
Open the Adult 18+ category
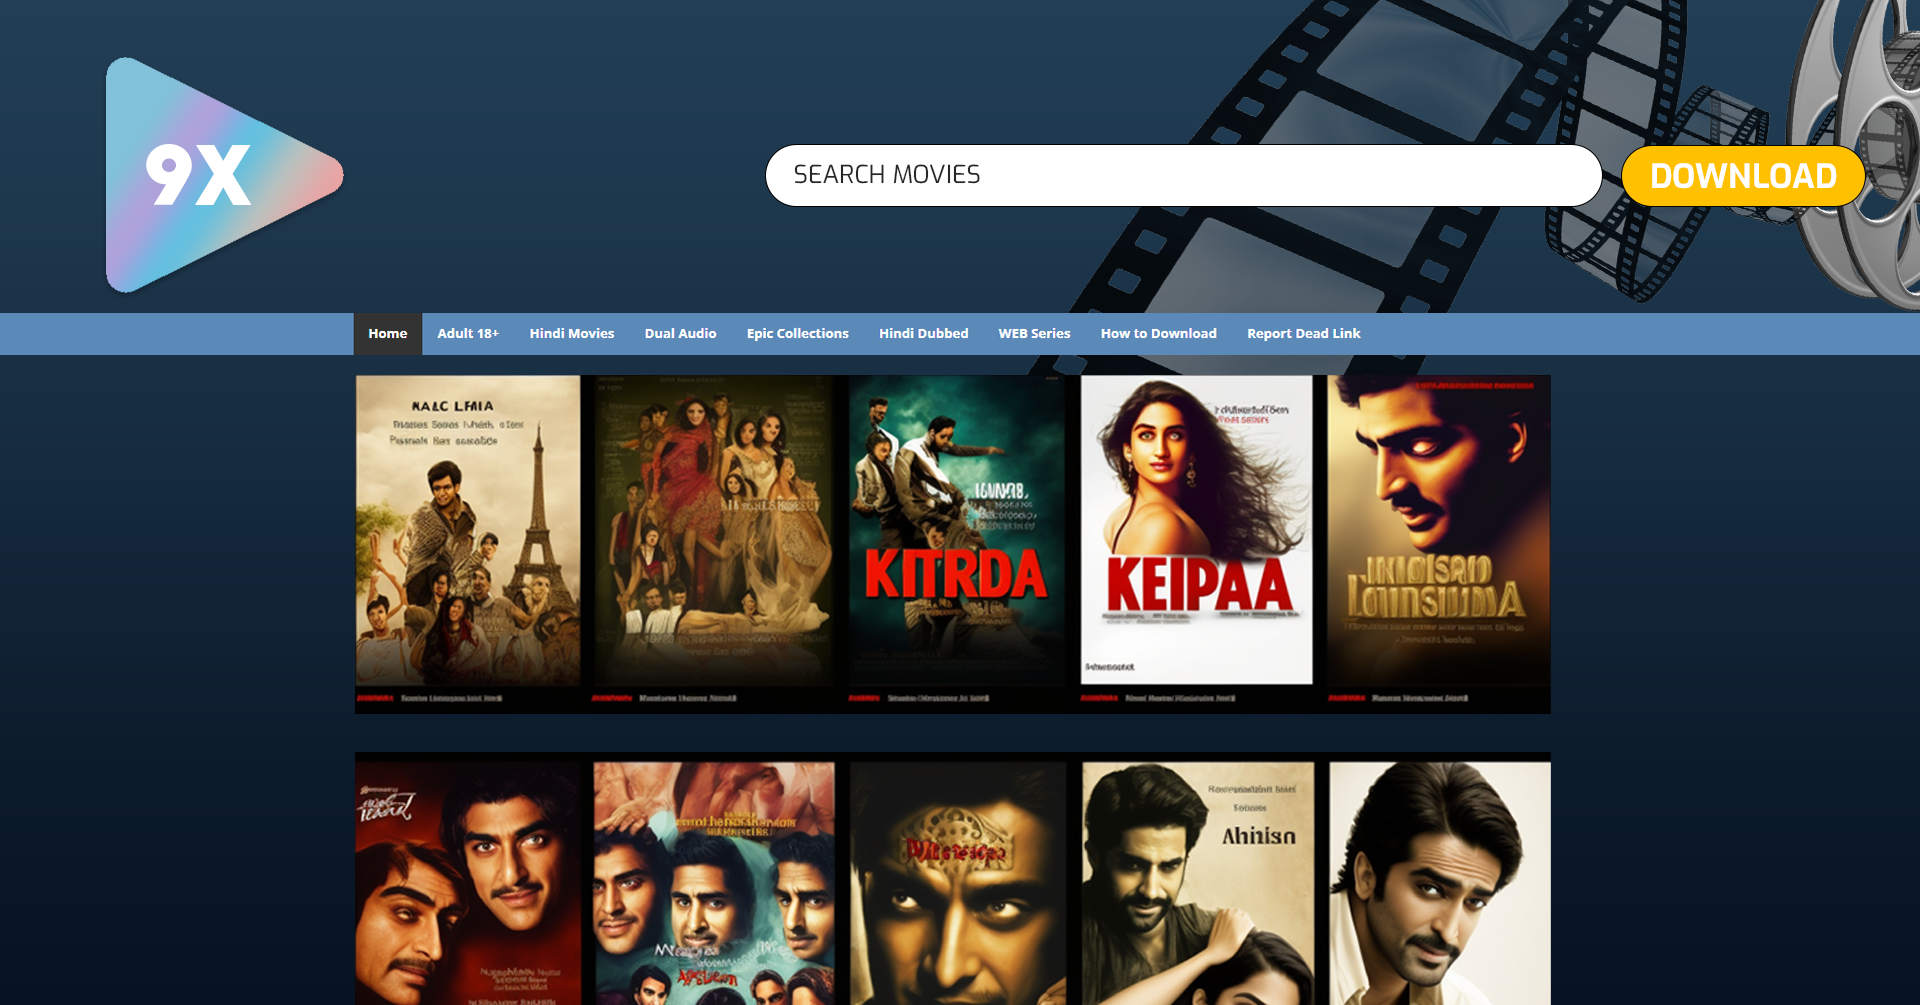(x=468, y=334)
